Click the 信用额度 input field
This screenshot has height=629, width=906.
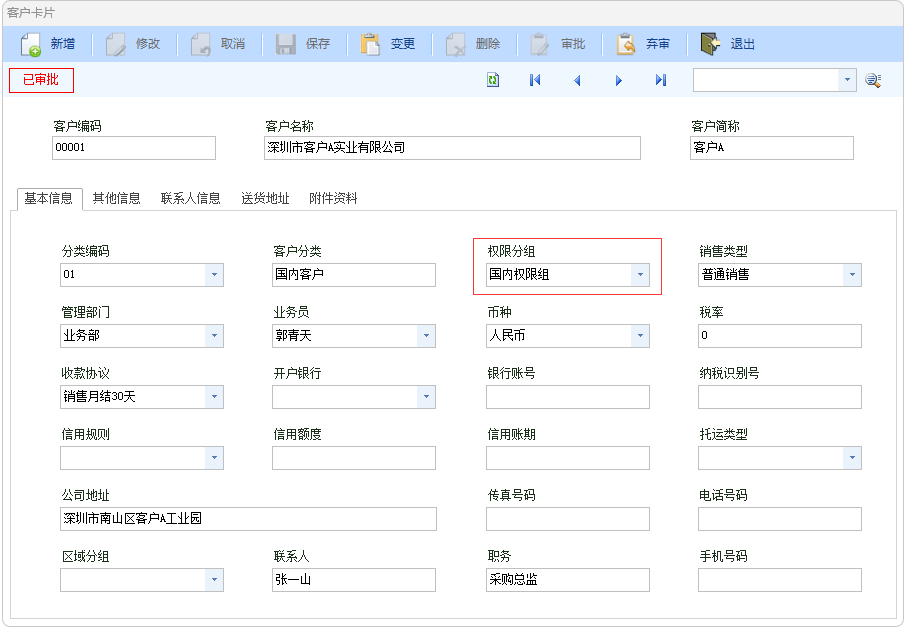[354, 458]
